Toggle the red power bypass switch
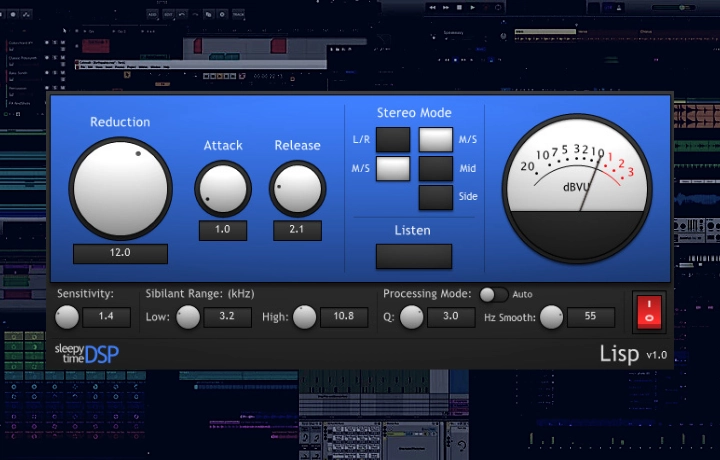Image resolution: width=720 pixels, height=460 pixels. (x=649, y=312)
